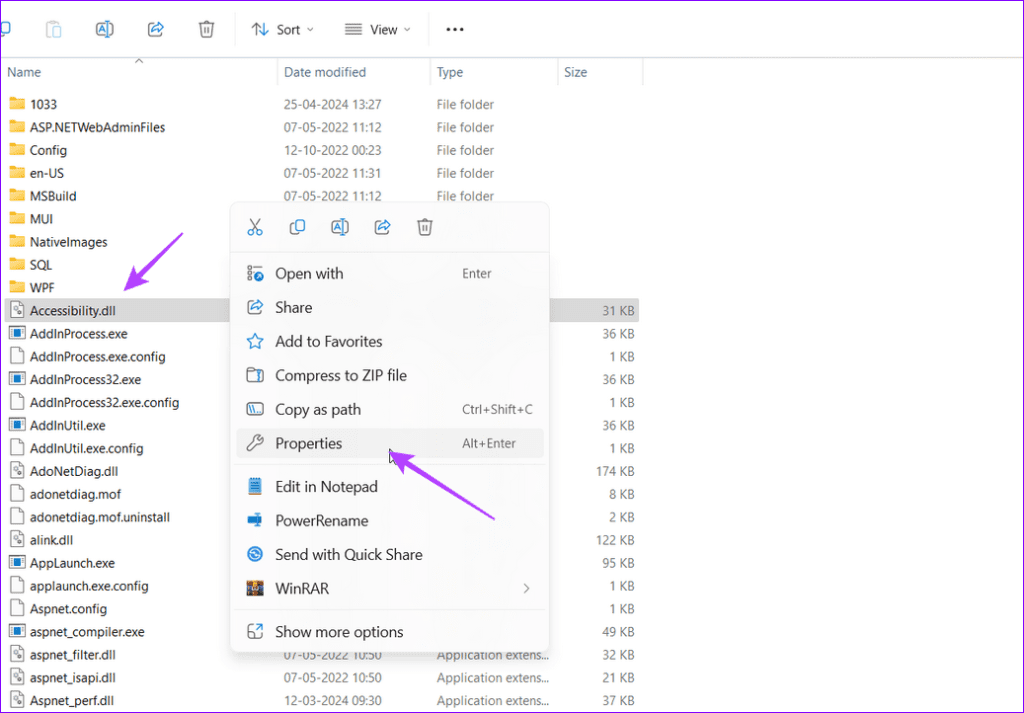Click the Delete icon in the context menu
This screenshot has width=1024, height=713.
pos(424,227)
